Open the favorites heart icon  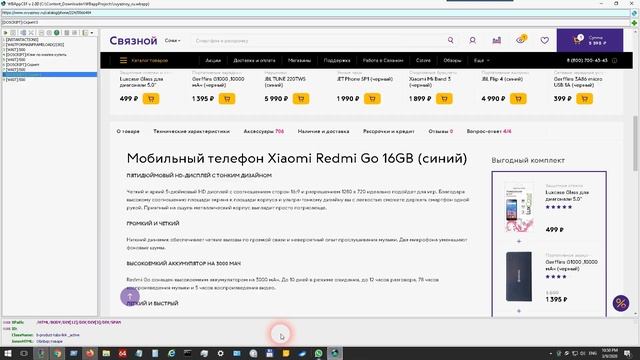(544, 40)
